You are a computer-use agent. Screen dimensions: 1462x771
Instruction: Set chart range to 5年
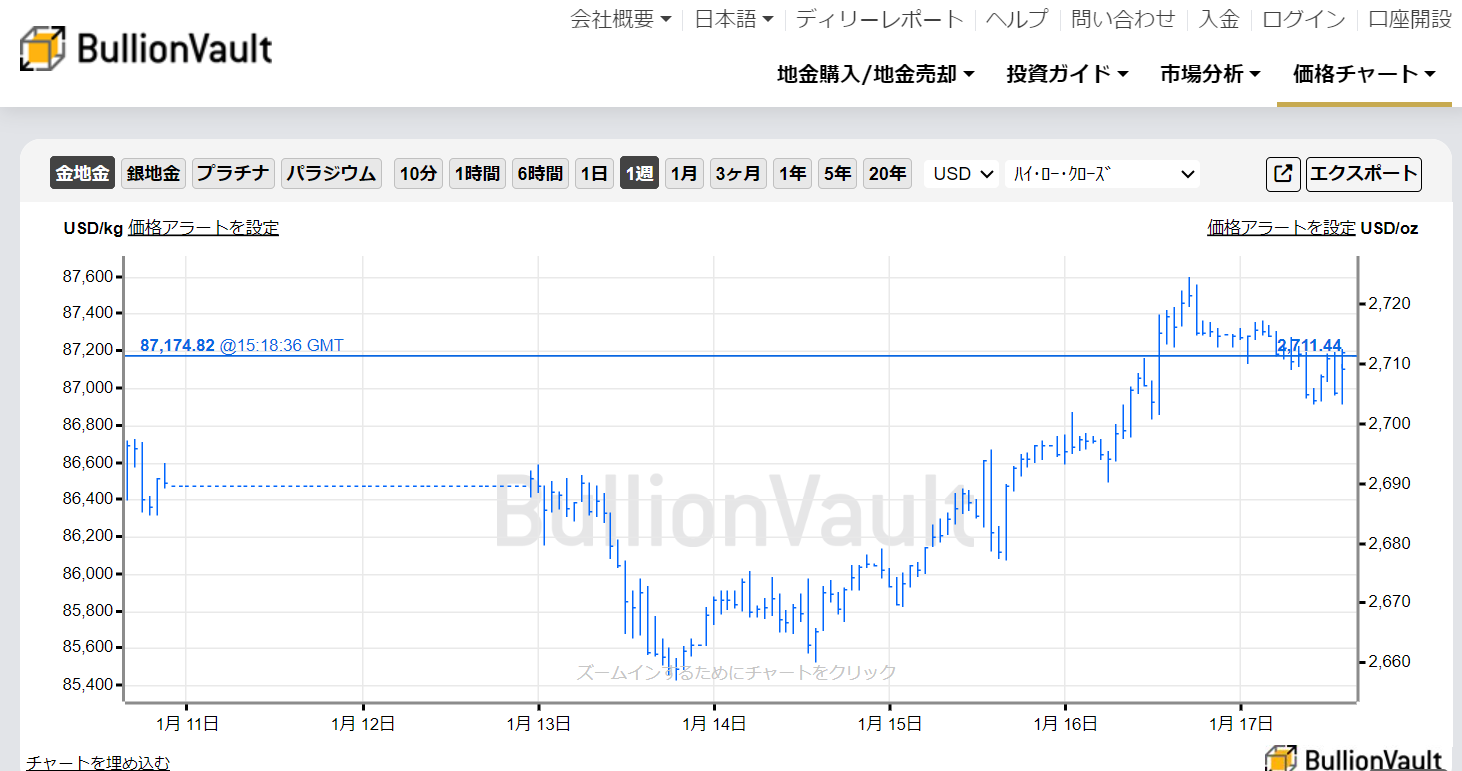(x=837, y=174)
